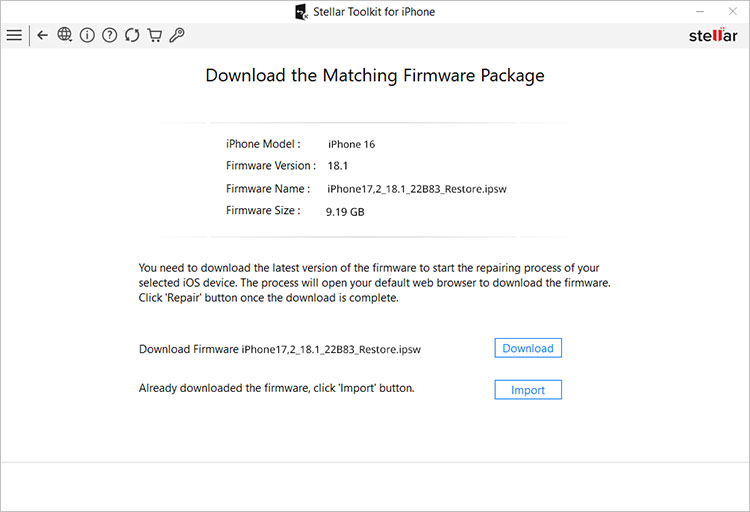
Task: Click the Stellar Toolkit app icon in title bar
Action: point(301,12)
